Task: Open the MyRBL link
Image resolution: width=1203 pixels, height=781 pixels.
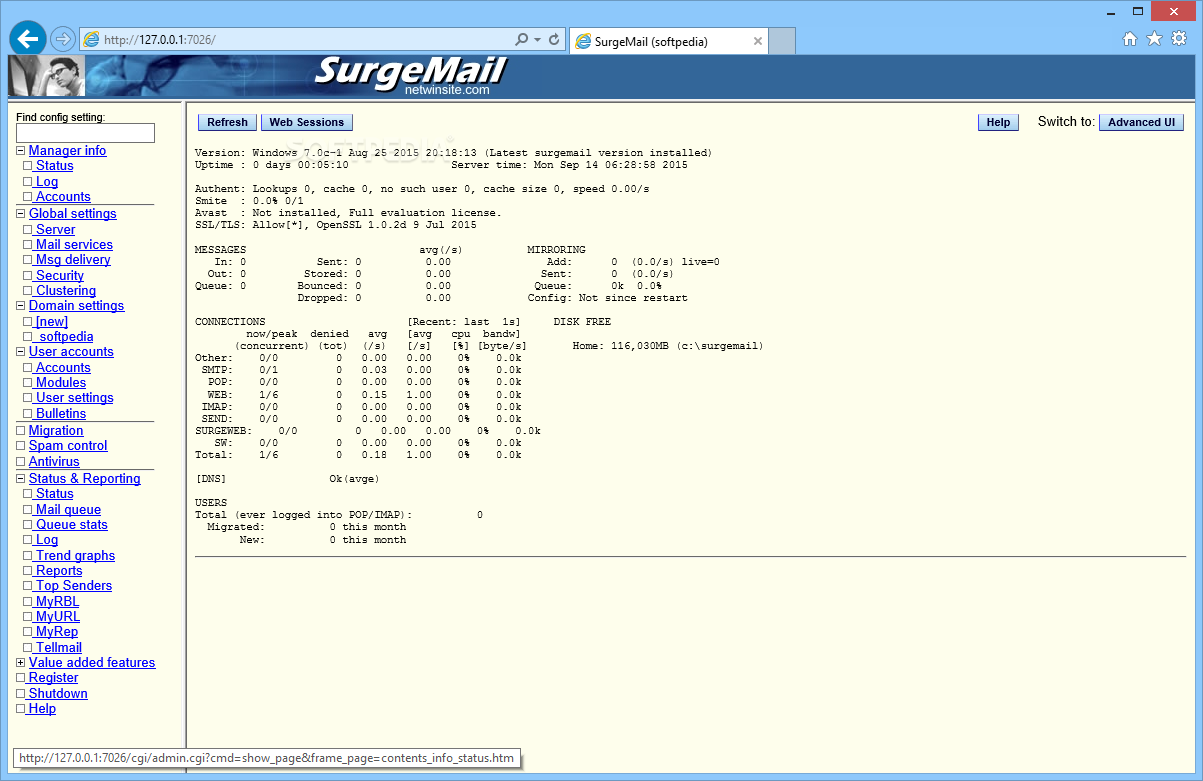Action: (57, 602)
